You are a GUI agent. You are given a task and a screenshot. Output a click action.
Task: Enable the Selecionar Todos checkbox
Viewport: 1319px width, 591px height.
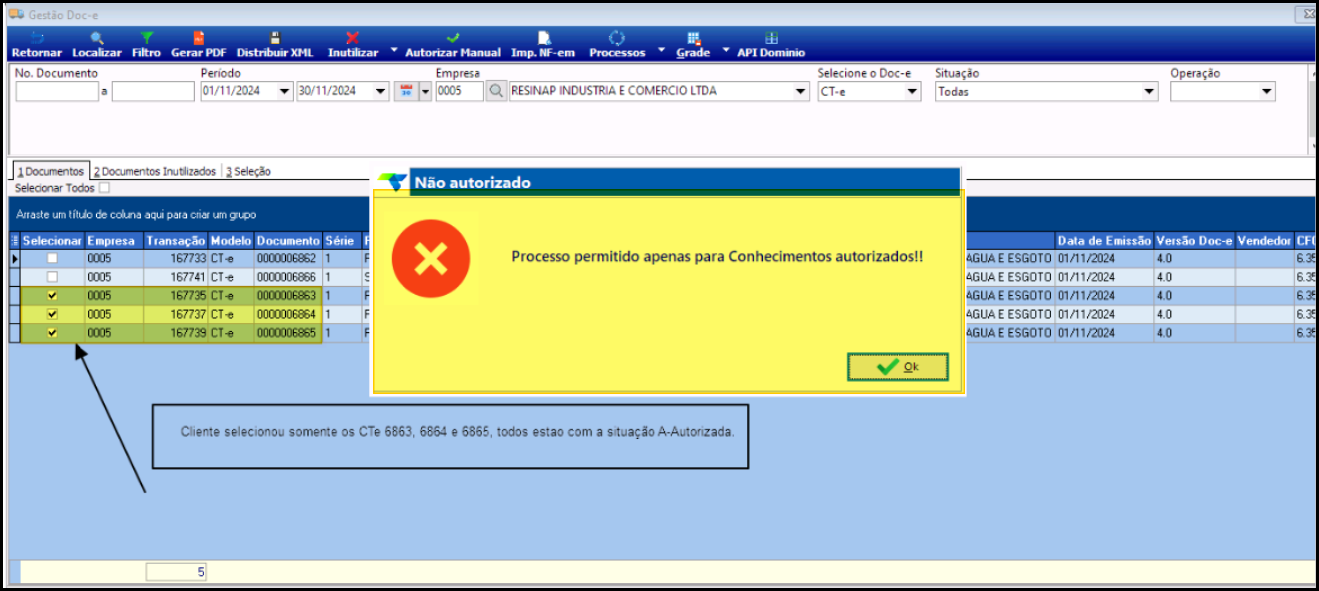click(105, 187)
